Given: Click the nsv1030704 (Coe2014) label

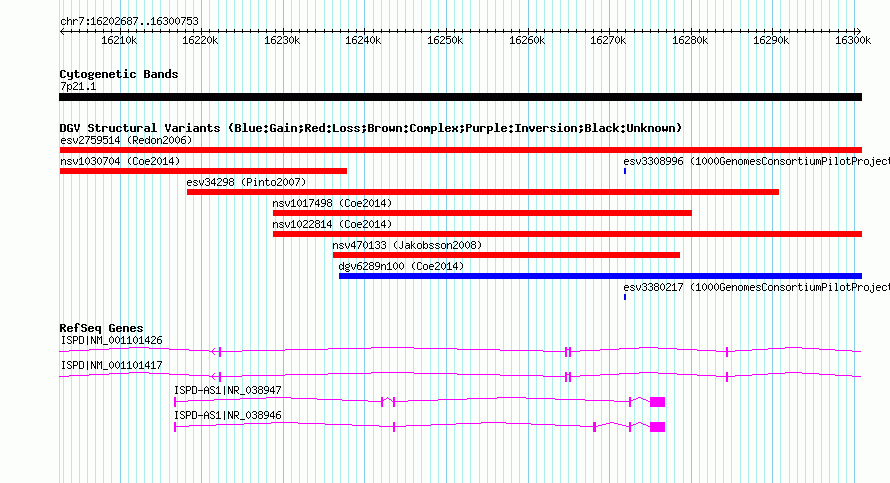Looking at the screenshot, I should pos(120,161).
